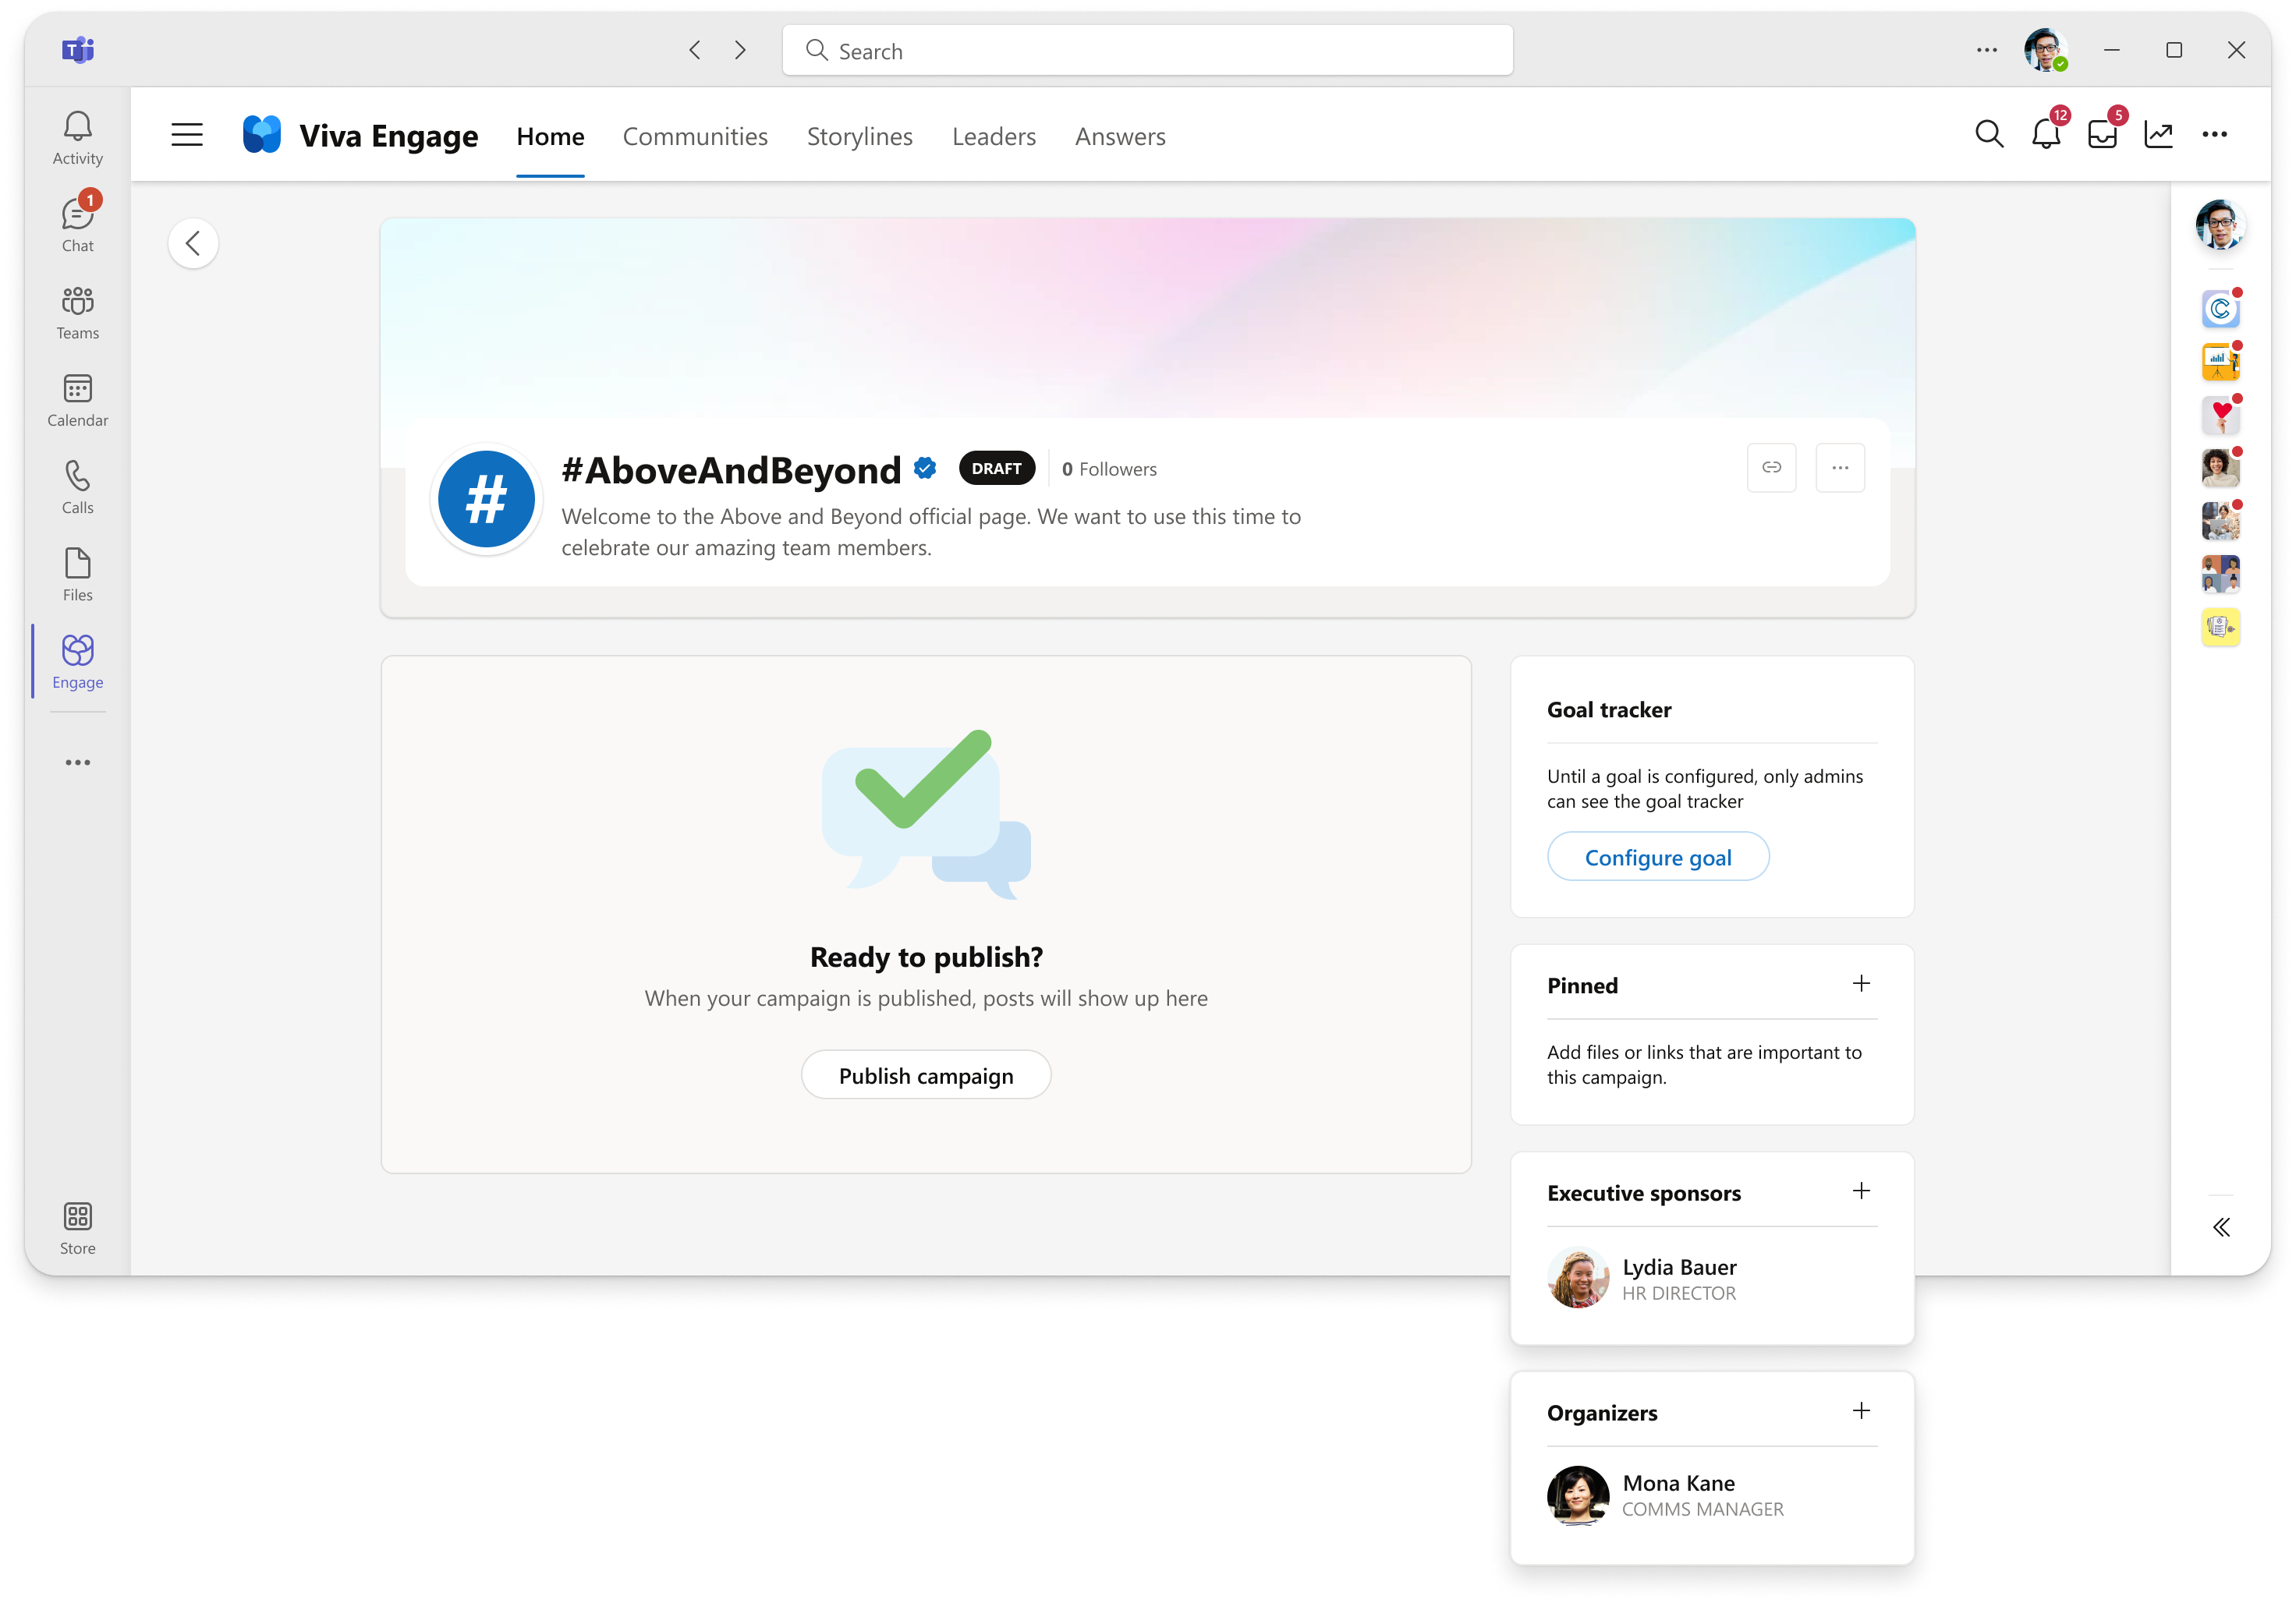Toggle collapse left panel arrow
The width and height of the screenshot is (2296, 1603).
pos(196,242)
